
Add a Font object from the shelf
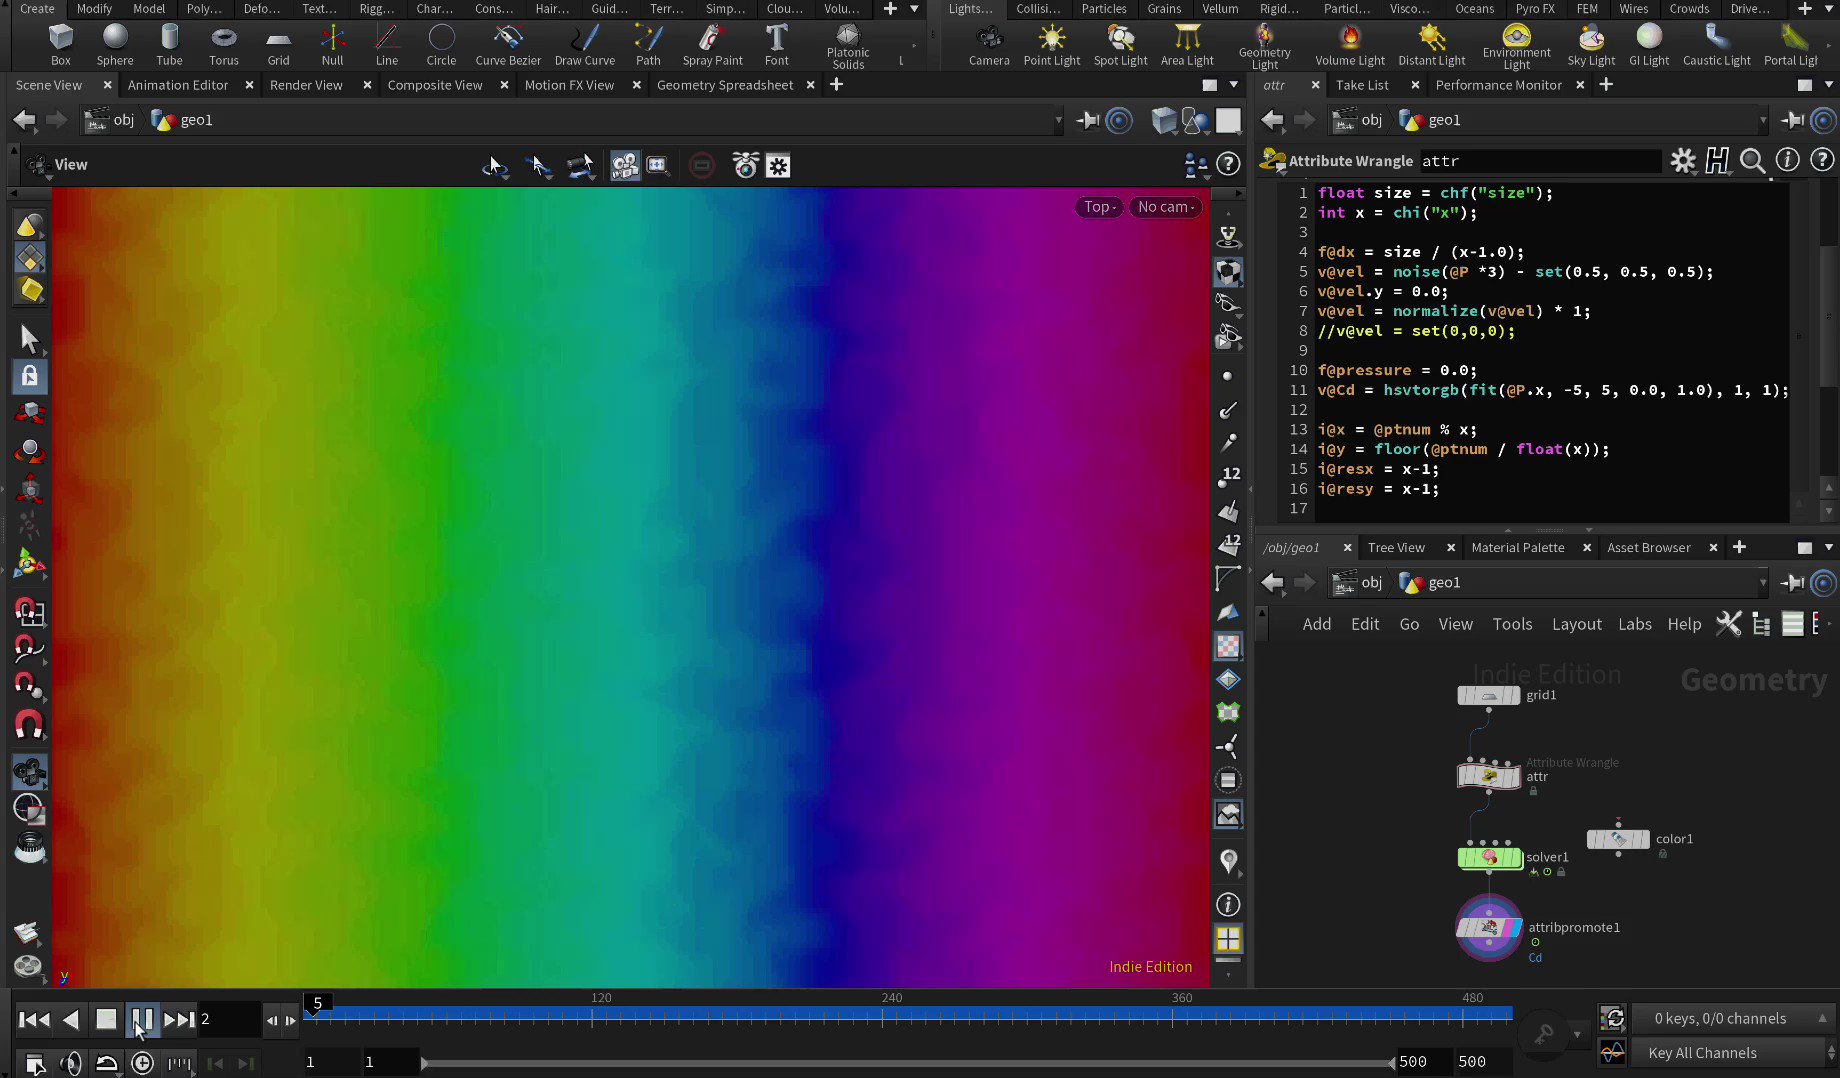[x=777, y=45]
